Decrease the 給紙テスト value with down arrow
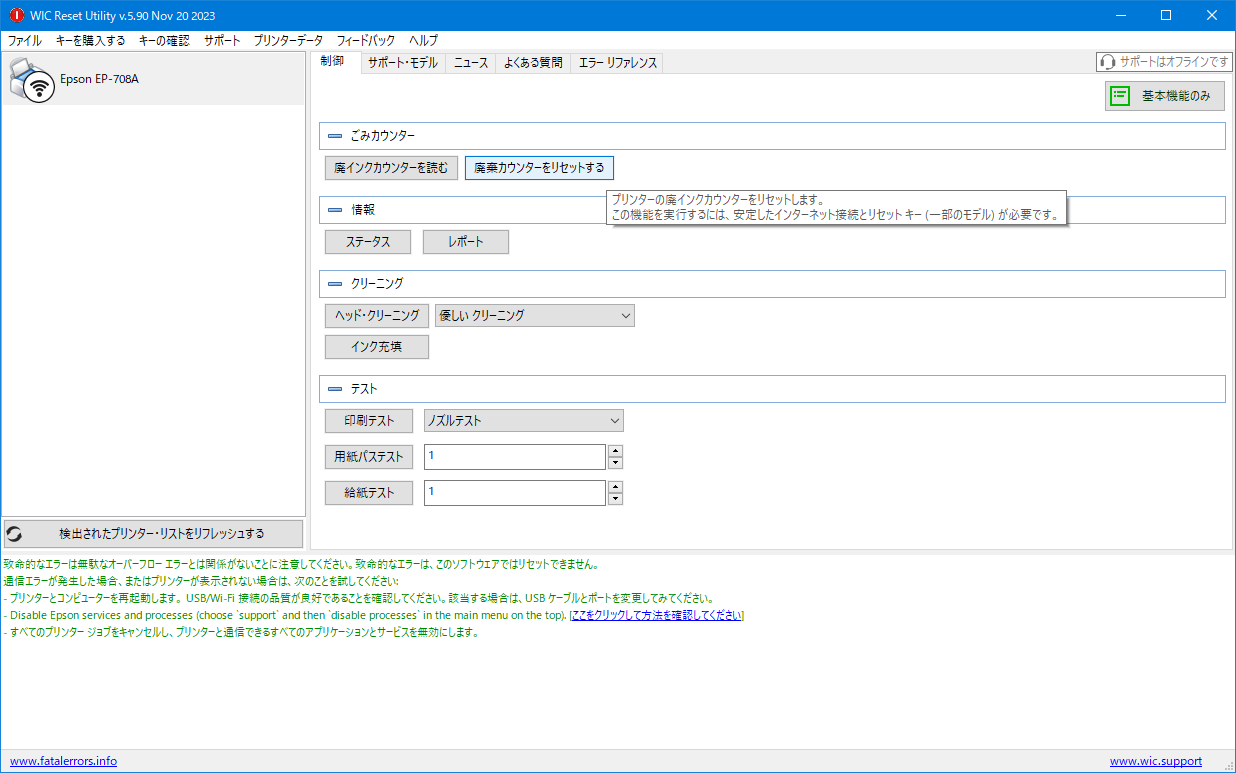1236x773 pixels. tap(615, 499)
